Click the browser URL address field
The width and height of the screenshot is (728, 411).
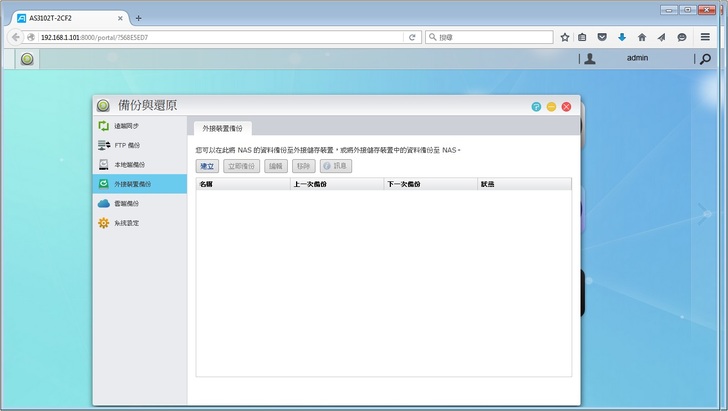[x=220, y=37]
